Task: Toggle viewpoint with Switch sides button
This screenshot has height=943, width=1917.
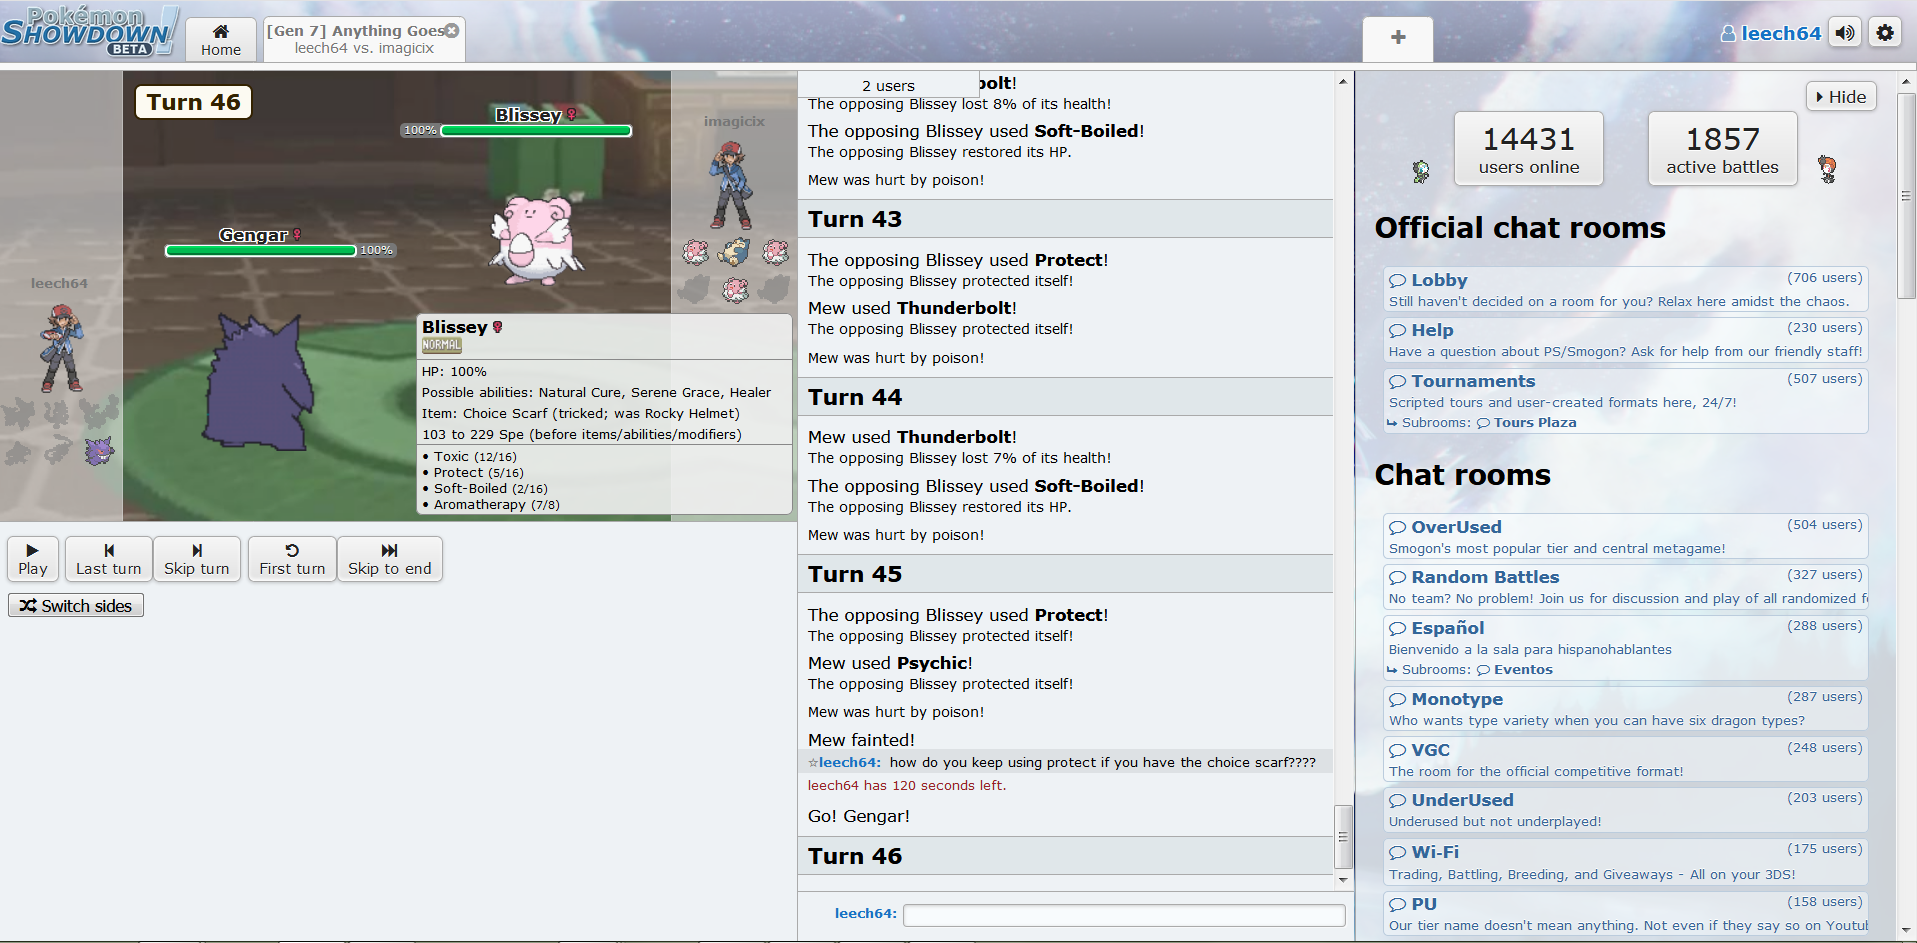Action: (x=76, y=606)
